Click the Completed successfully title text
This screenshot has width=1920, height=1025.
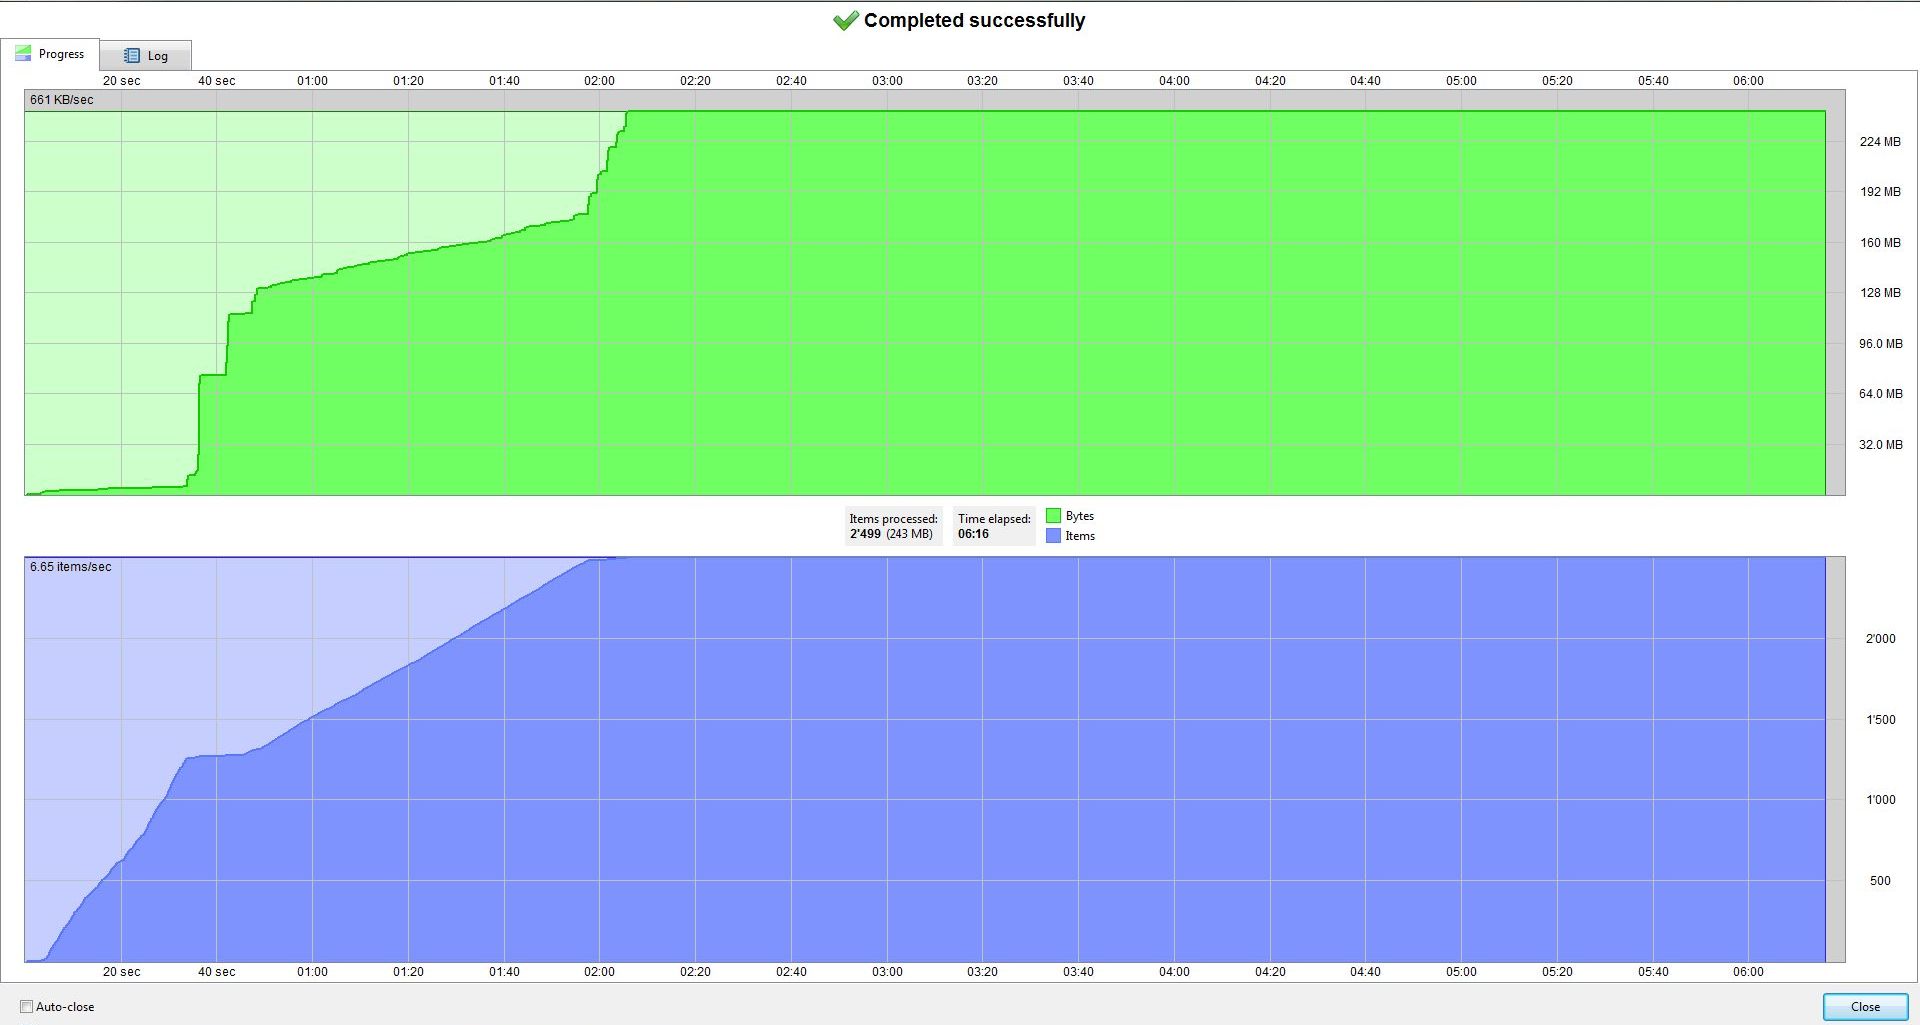(x=974, y=21)
